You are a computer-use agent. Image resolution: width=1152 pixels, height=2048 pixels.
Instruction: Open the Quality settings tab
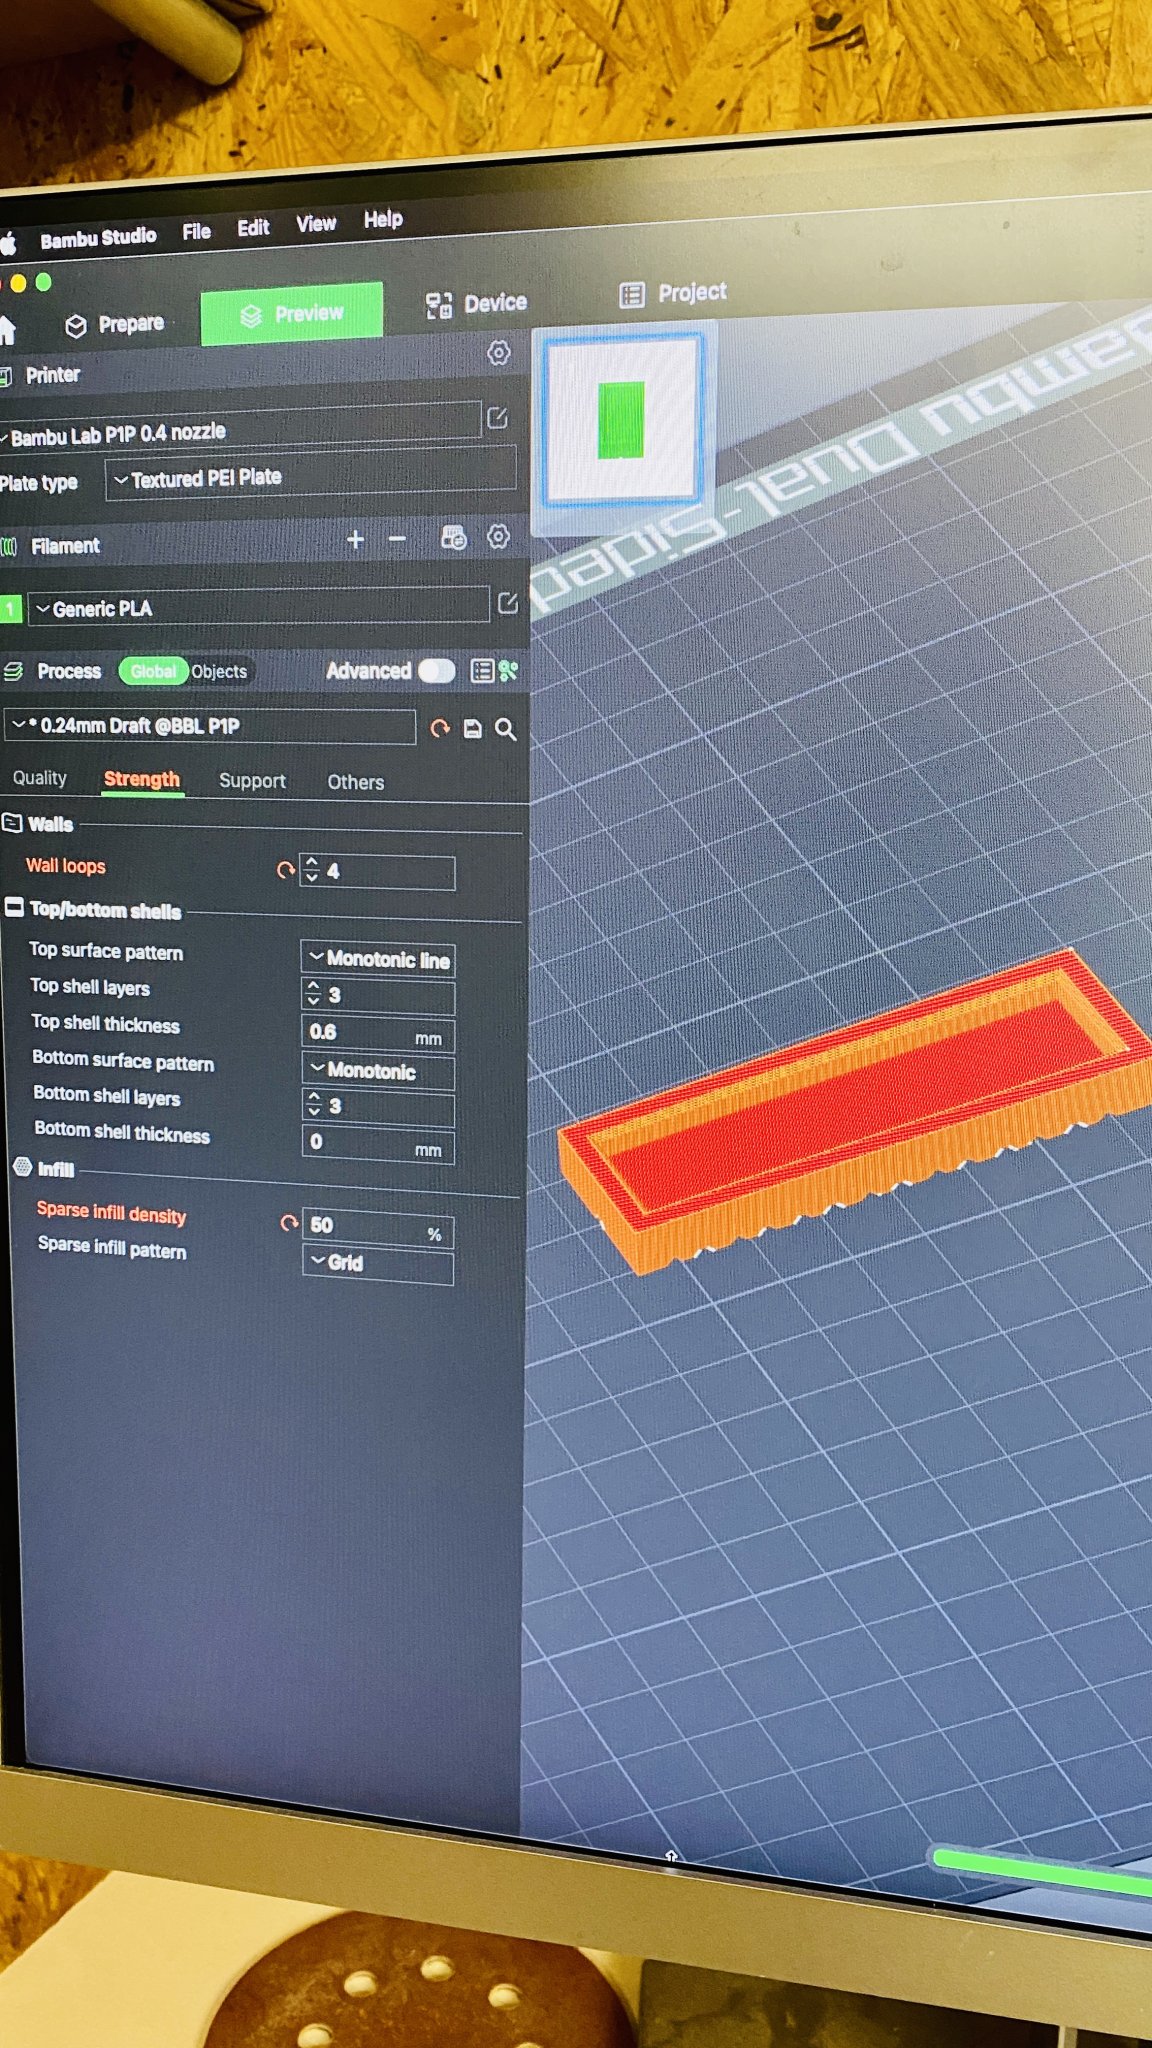click(40, 778)
